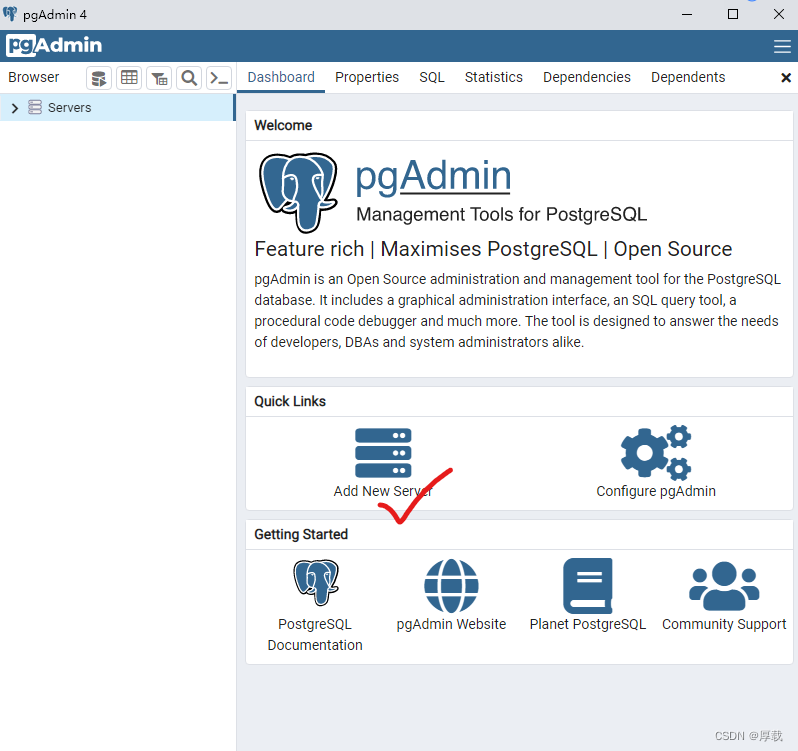Click Configure pgAdmin gears icon

[x=656, y=453]
